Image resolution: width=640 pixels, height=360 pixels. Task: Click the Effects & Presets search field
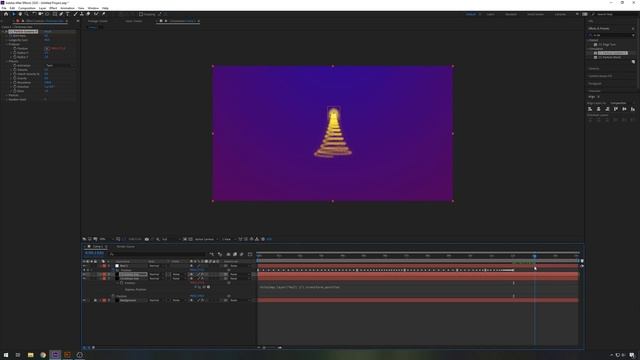(611, 35)
